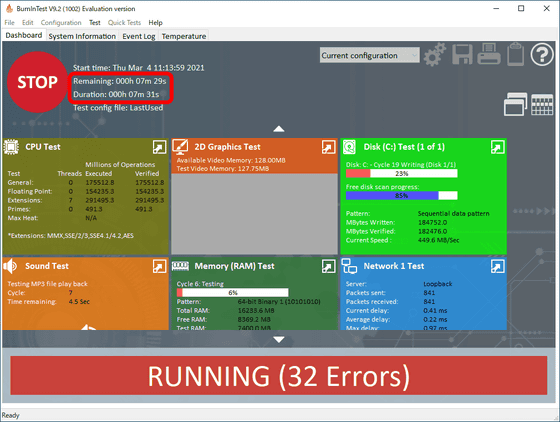Switch to the Event Log tab
This screenshot has height=422, width=560.
(139, 36)
